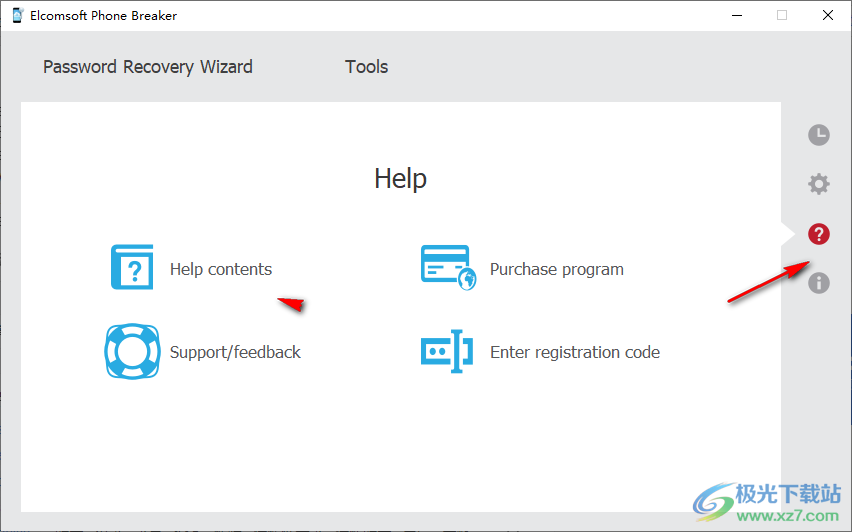The image size is (852, 532).
Task: Click the Elcomsoft Phone Breaker title bar icon
Action: click(17, 15)
